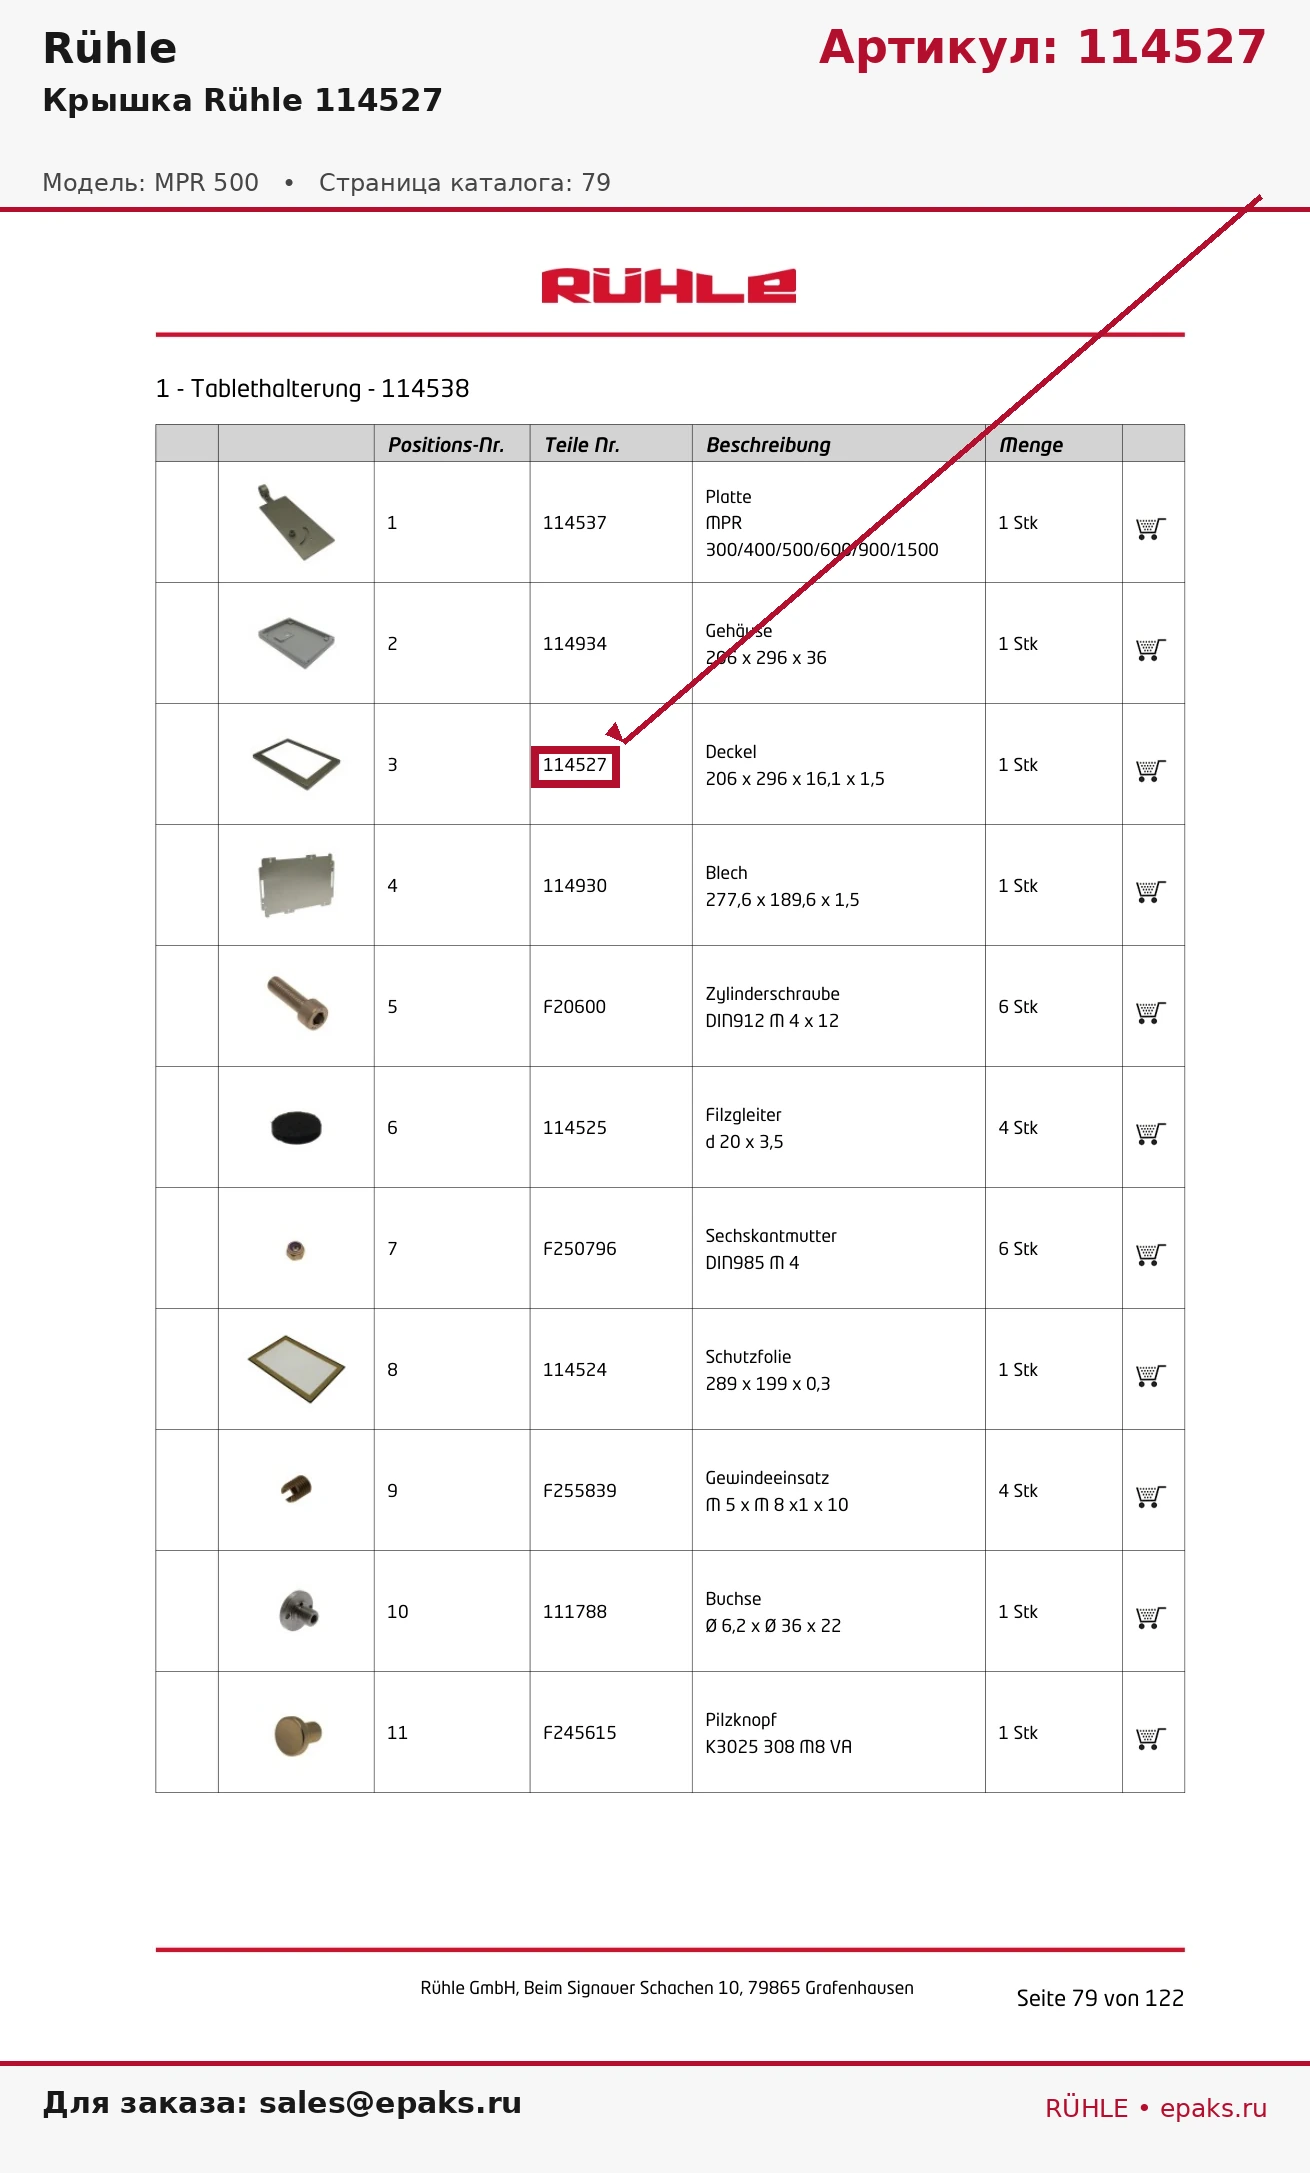Select highlighted part number 114527
The width and height of the screenshot is (1310, 2173).
click(575, 765)
